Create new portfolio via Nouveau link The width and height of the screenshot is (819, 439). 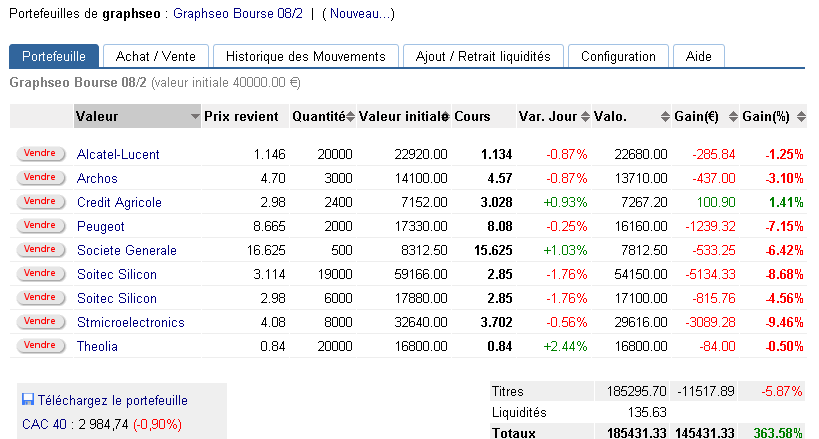[x=359, y=14]
